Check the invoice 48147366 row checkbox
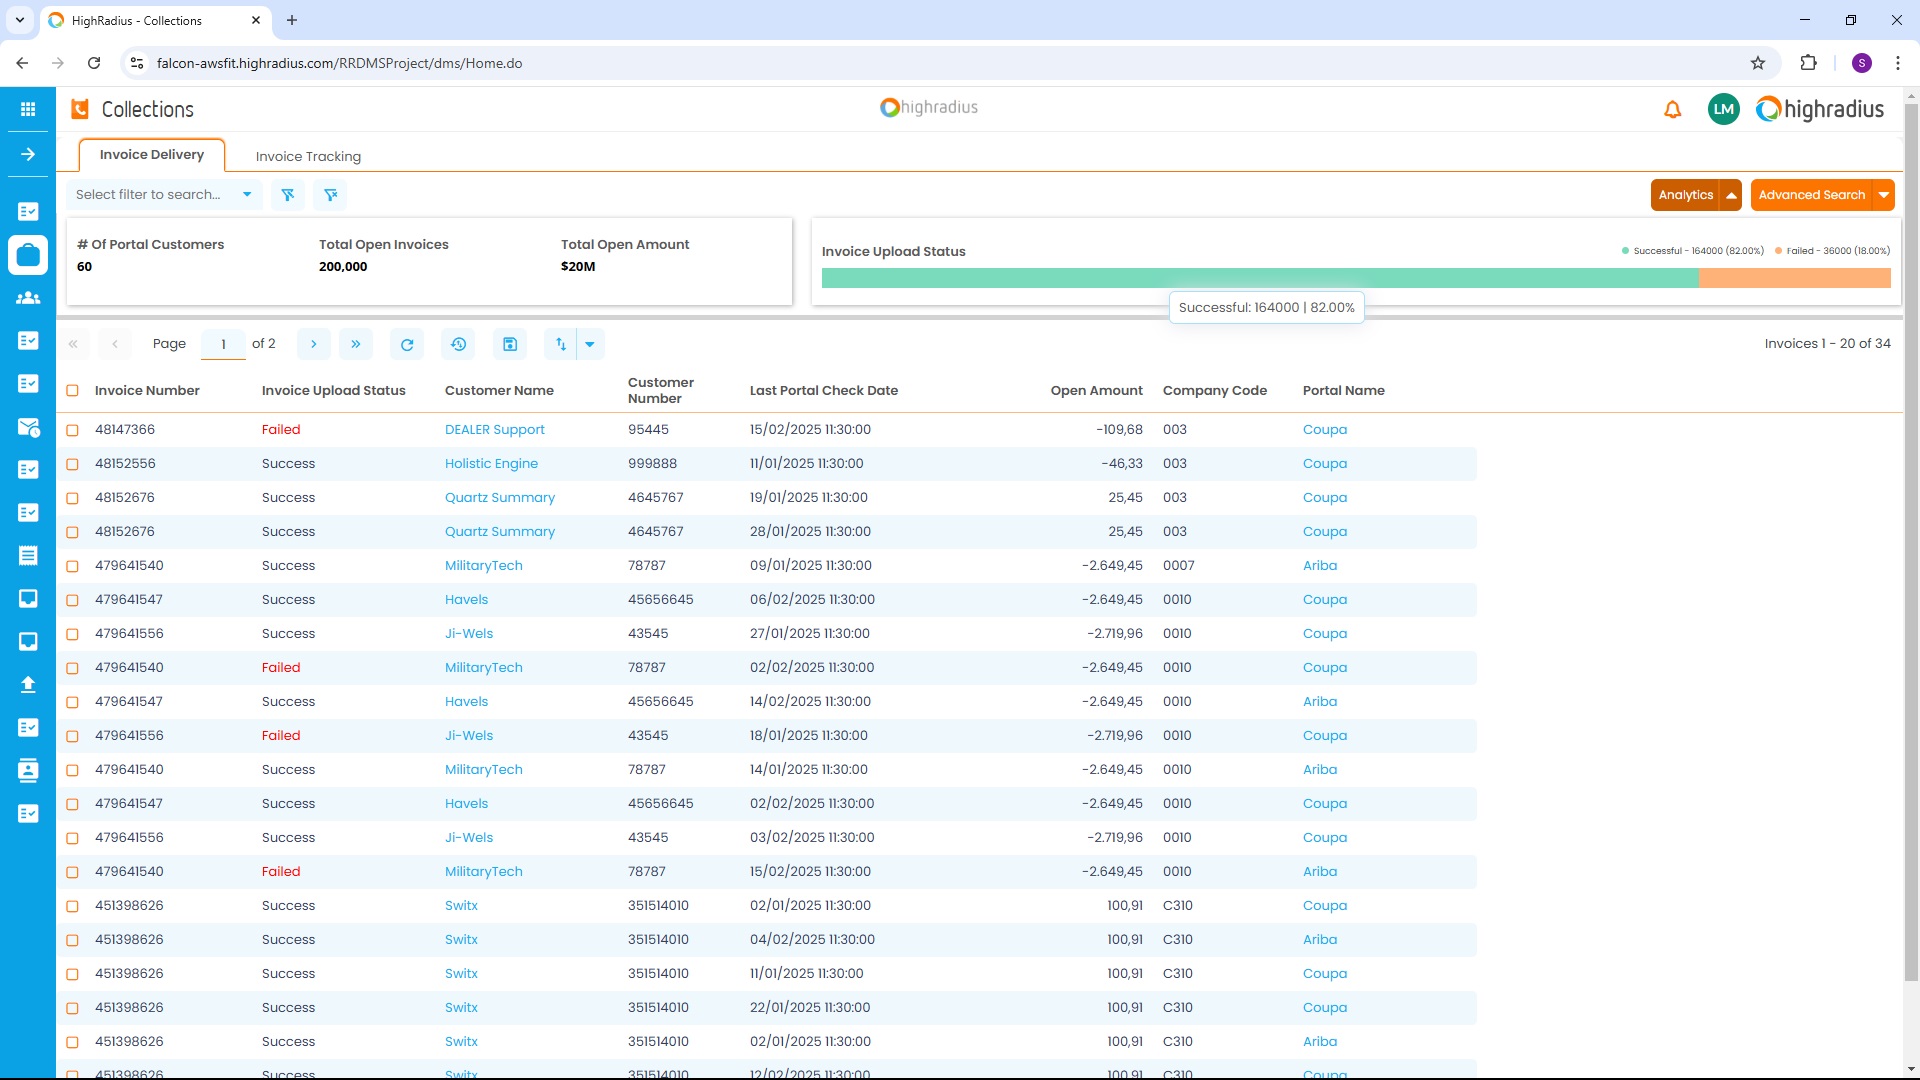Image resolution: width=1920 pixels, height=1080 pixels. 72,430
